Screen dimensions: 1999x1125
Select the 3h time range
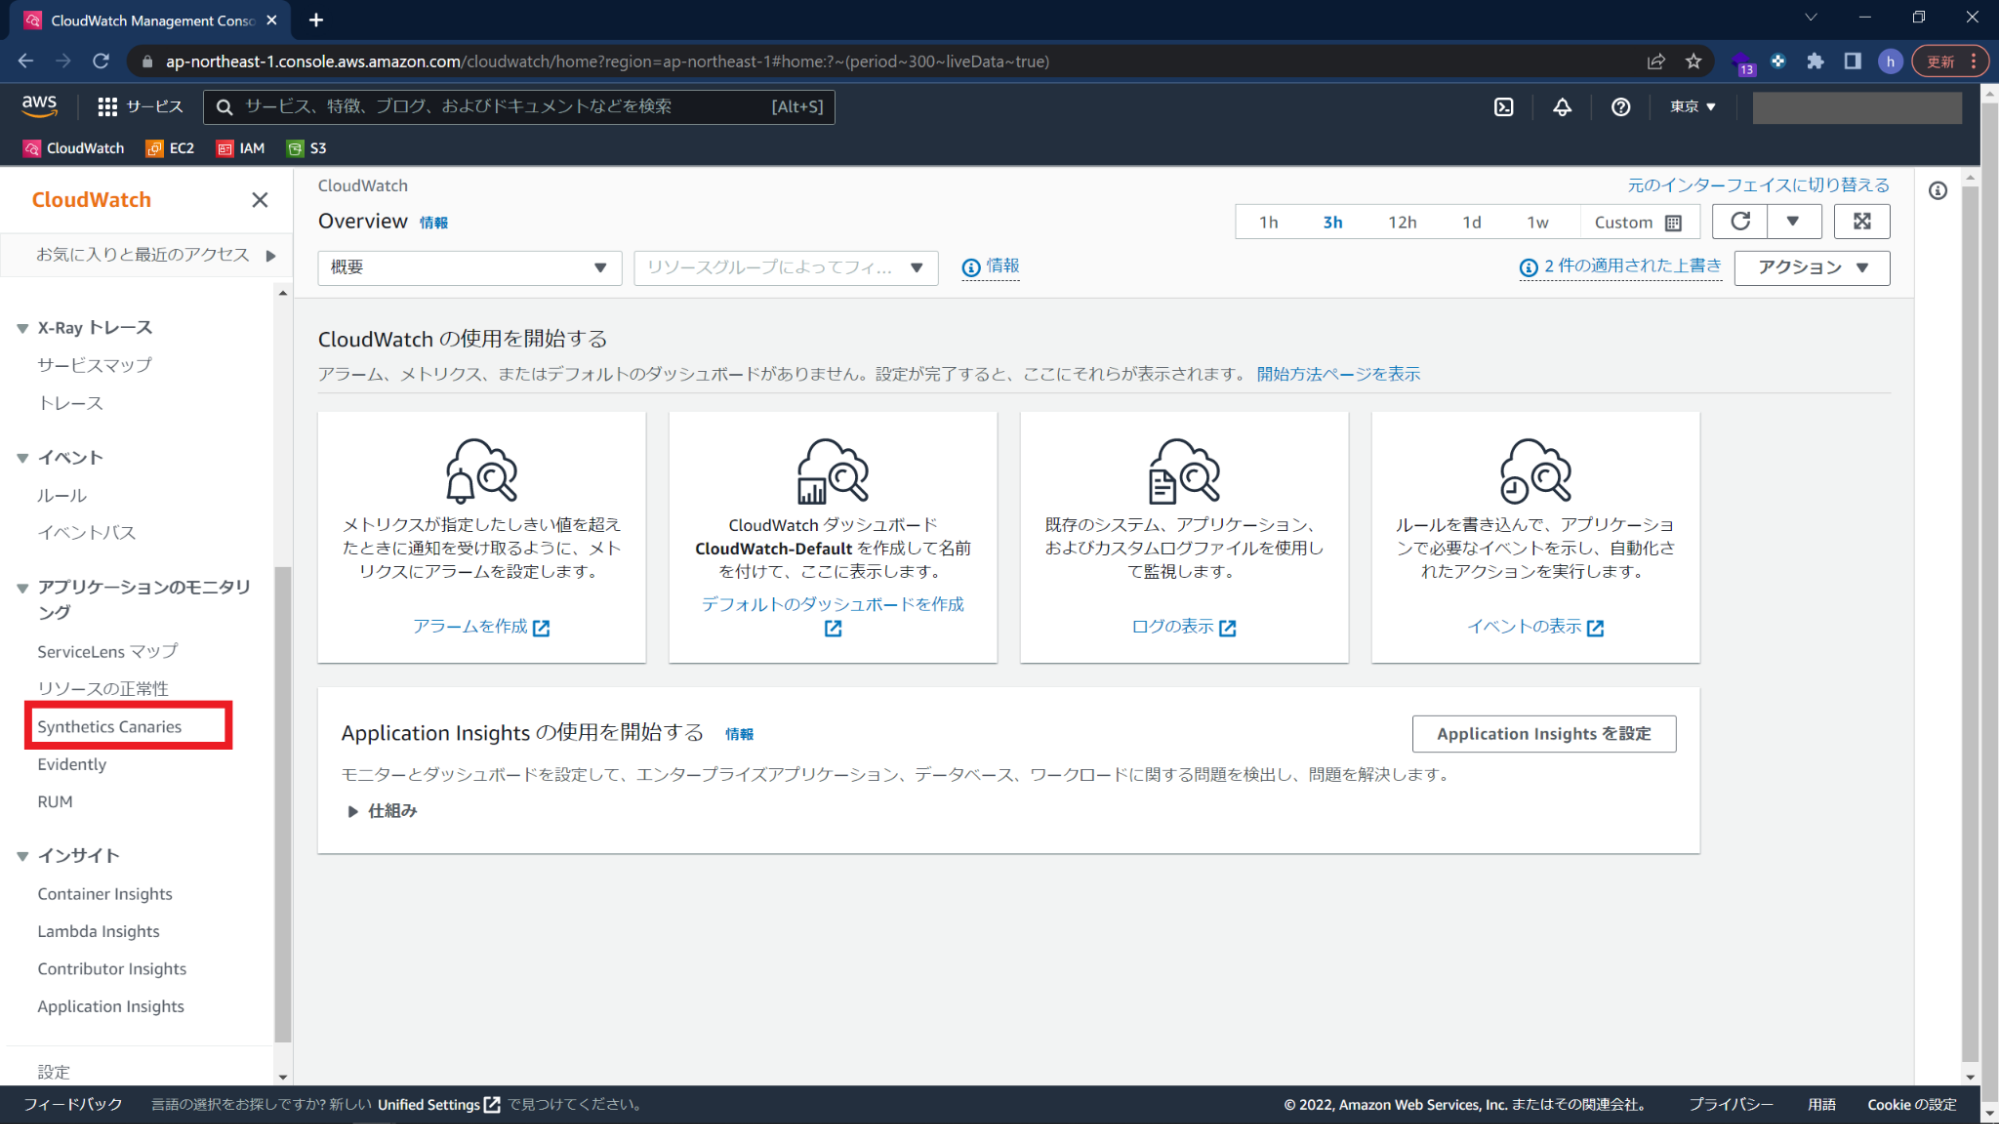(x=1332, y=222)
